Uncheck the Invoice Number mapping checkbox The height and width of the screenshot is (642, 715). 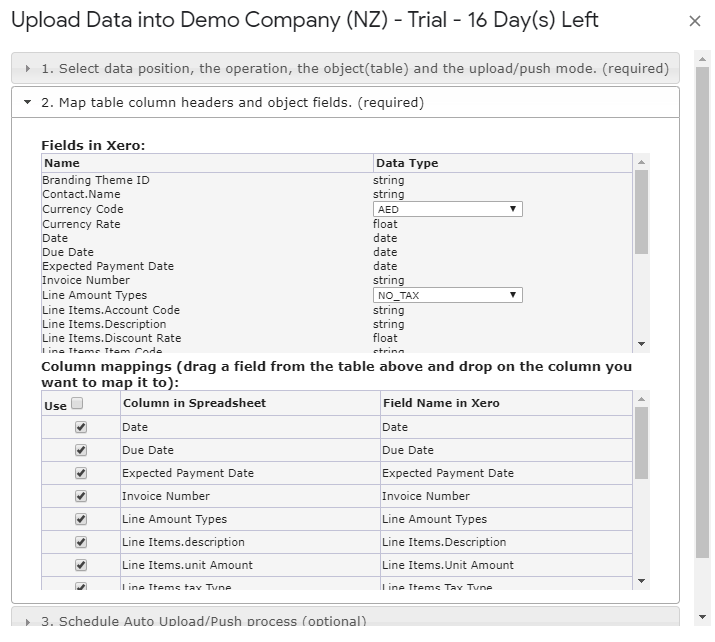point(81,496)
